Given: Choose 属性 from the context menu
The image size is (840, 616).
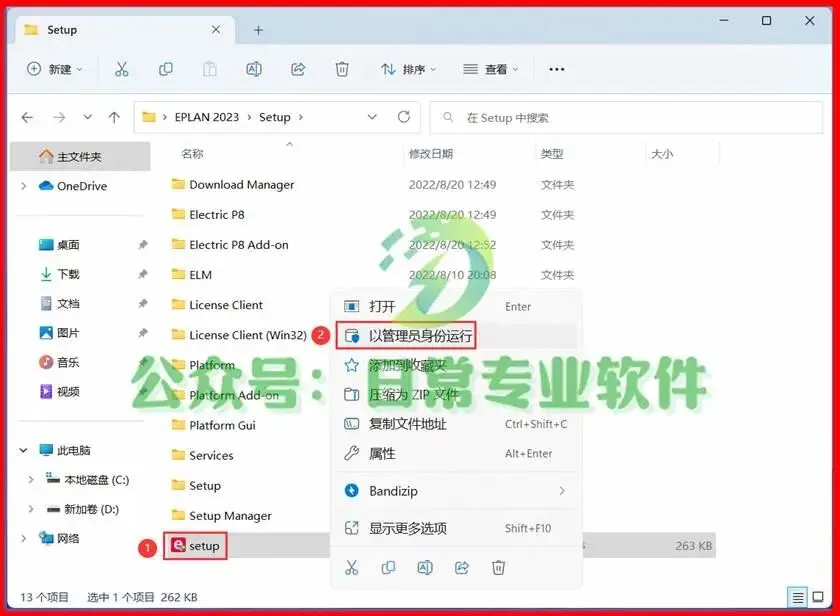Looking at the screenshot, I should click(456, 454).
